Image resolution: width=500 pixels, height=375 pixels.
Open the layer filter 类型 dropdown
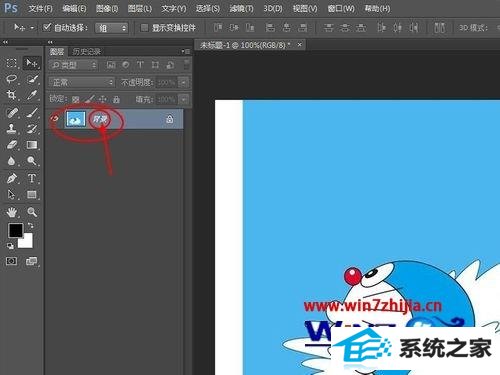tap(74, 65)
